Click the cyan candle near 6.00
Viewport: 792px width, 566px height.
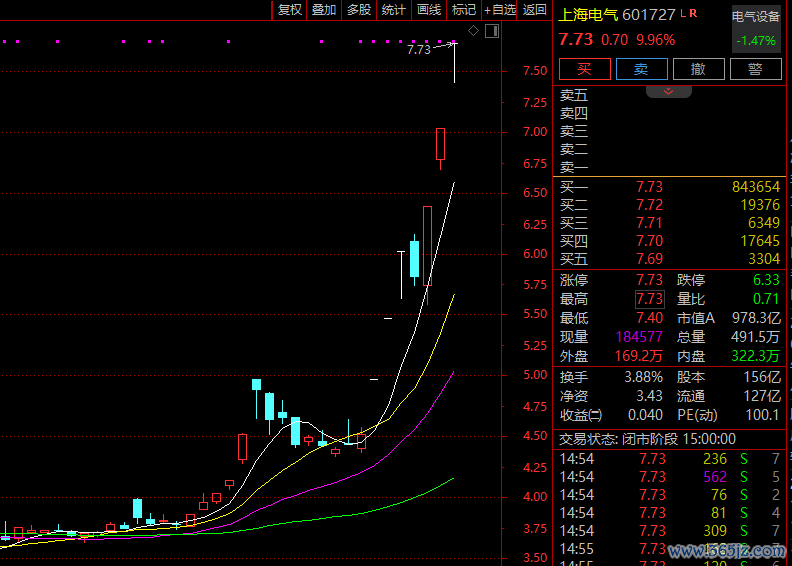(414, 259)
